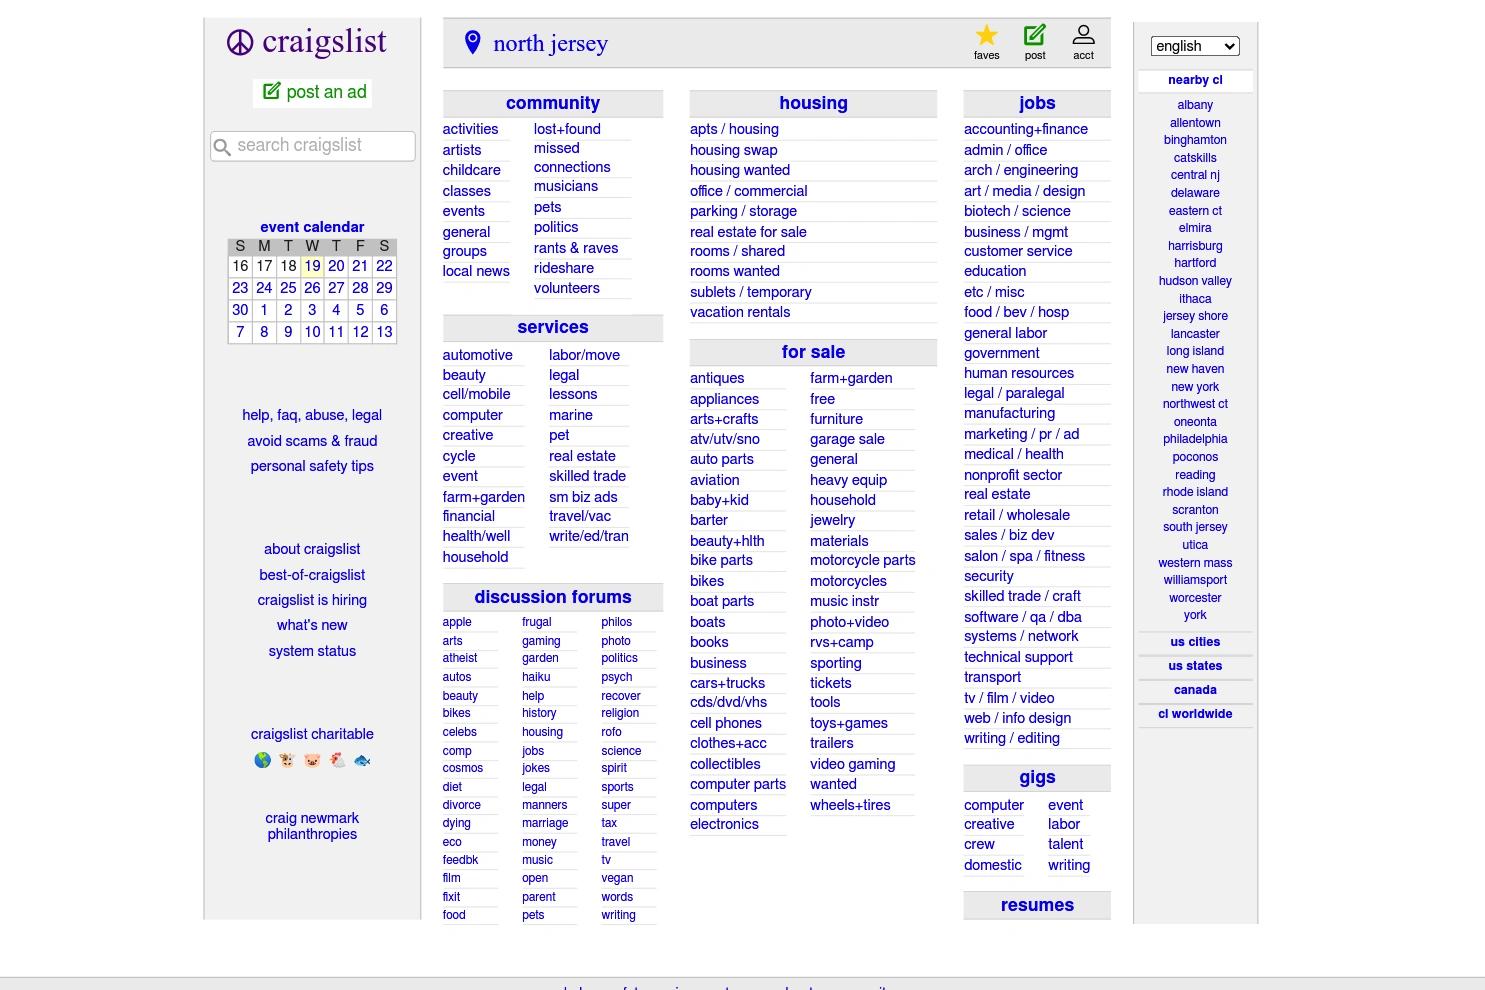Image resolution: width=1485 pixels, height=990 pixels.
Task: Open 'atheist' discussion forum
Action: pos(460,658)
